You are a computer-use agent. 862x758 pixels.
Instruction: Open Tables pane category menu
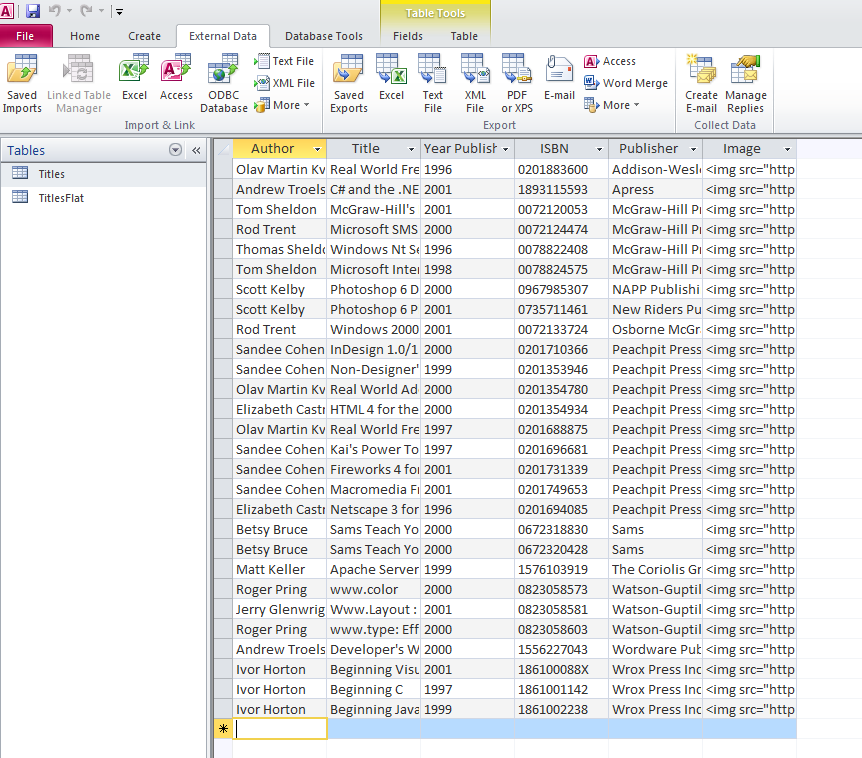[x=175, y=150]
